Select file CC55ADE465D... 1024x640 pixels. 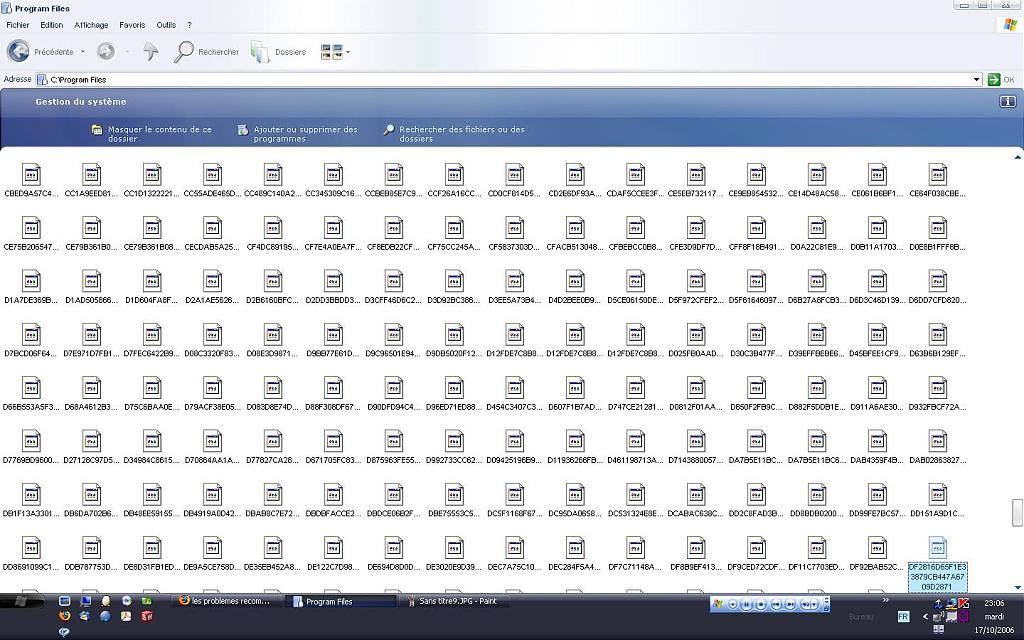(x=212, y=180)
